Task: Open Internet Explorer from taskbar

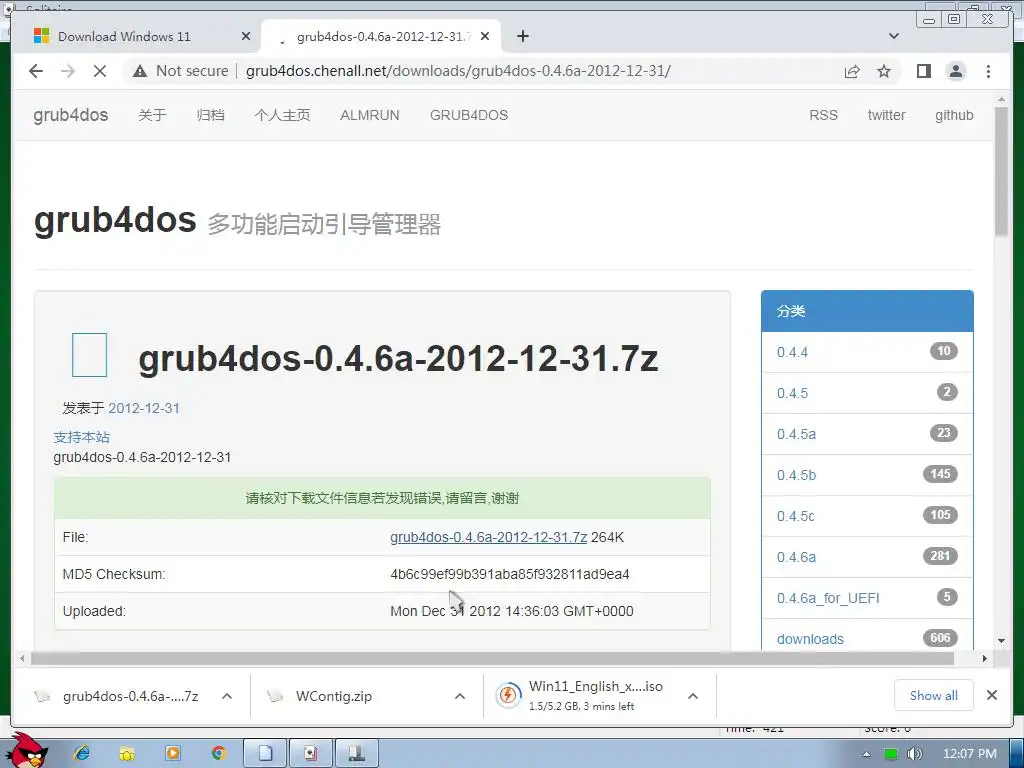Action: [x=82, y=754]
